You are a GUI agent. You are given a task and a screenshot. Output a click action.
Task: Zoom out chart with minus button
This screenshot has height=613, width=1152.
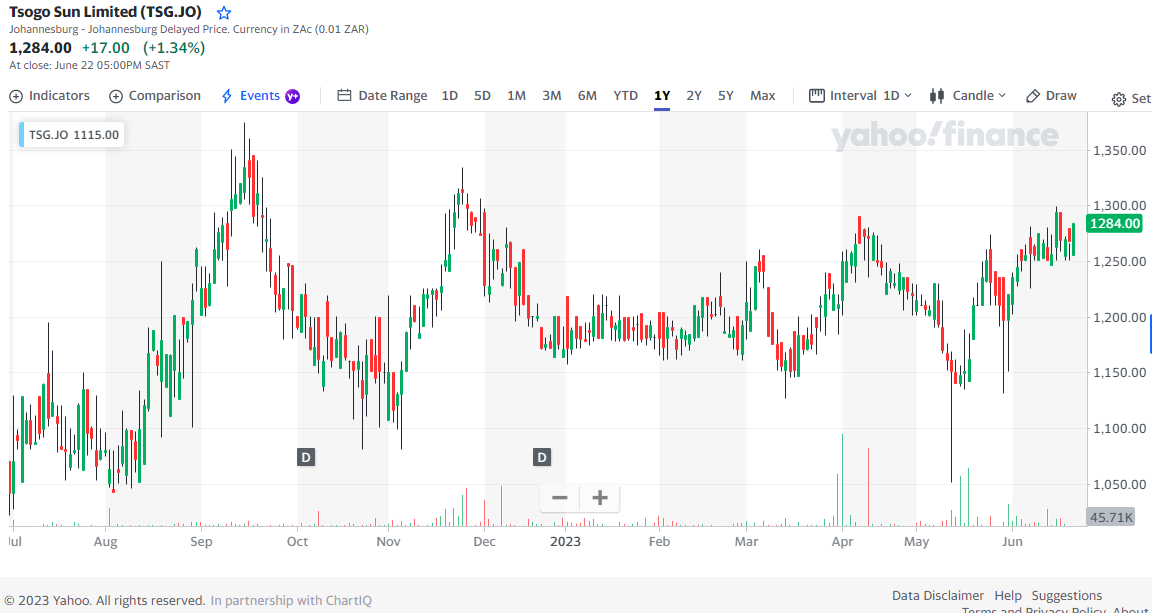point(560,498)
